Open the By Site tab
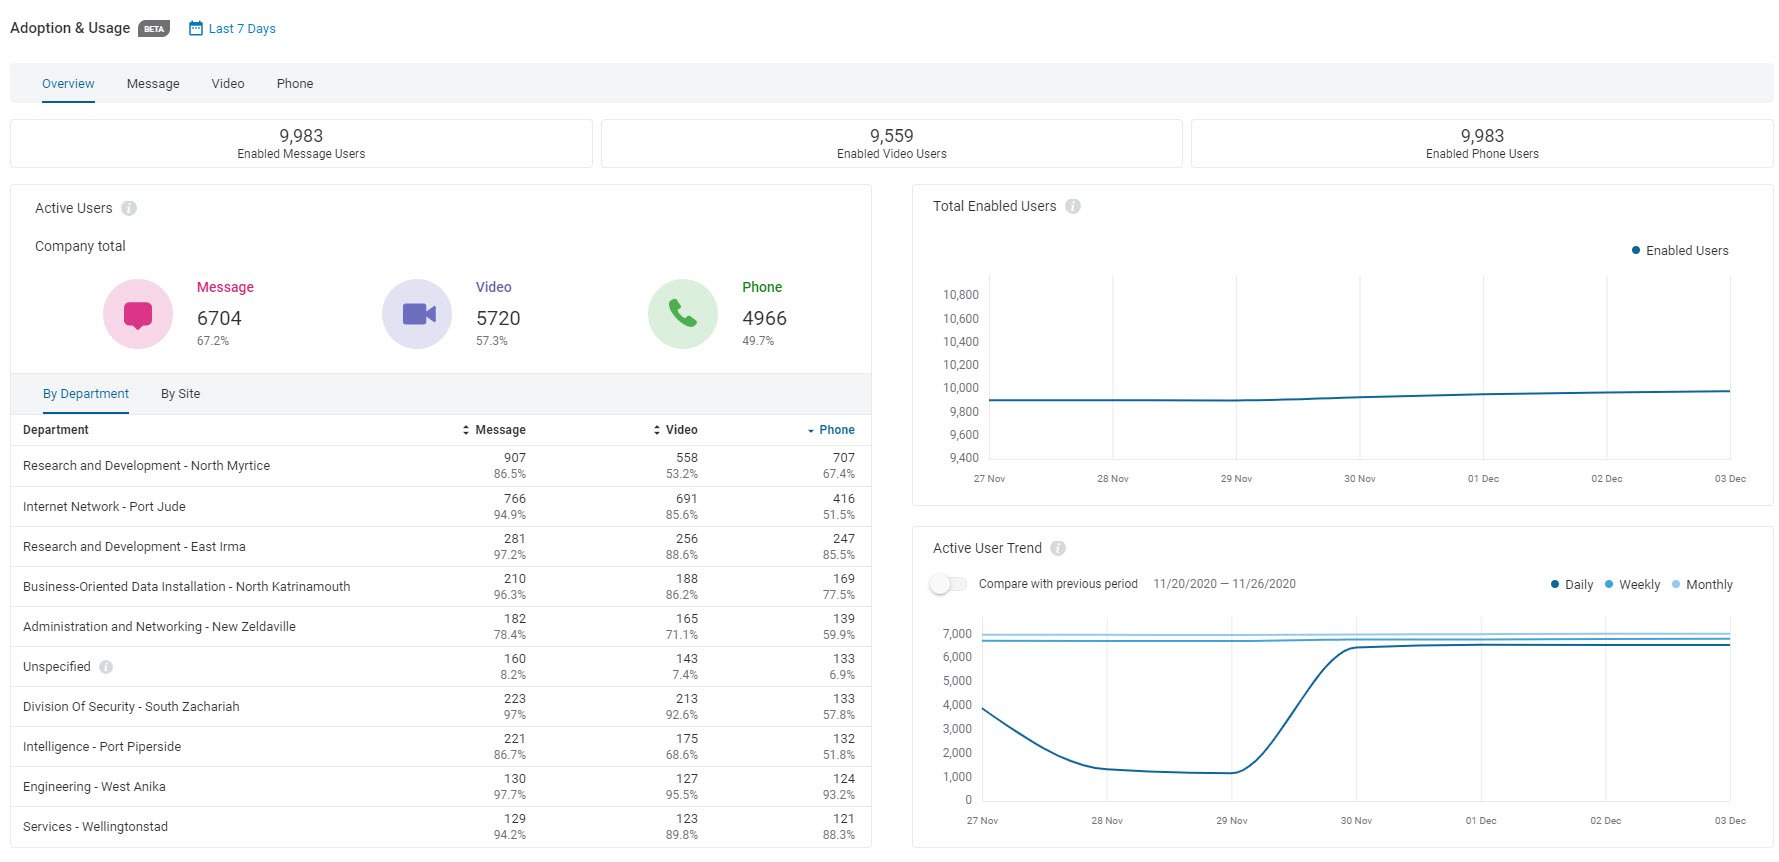Screen dimensions: 1779x862 click(x=180, y=394)
